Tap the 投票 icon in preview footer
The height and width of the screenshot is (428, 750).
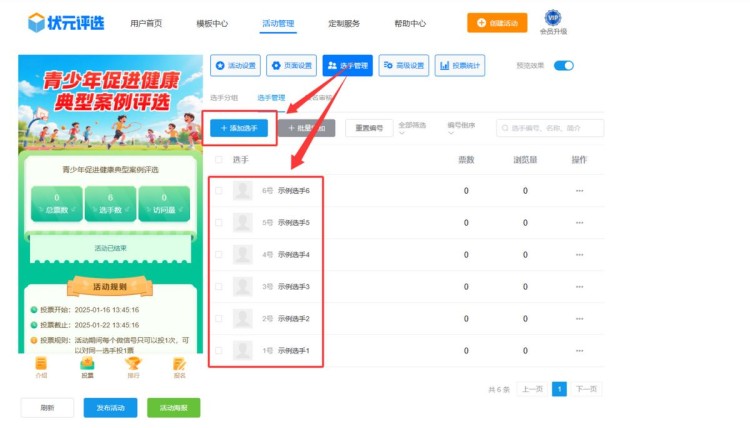point(87,364)
